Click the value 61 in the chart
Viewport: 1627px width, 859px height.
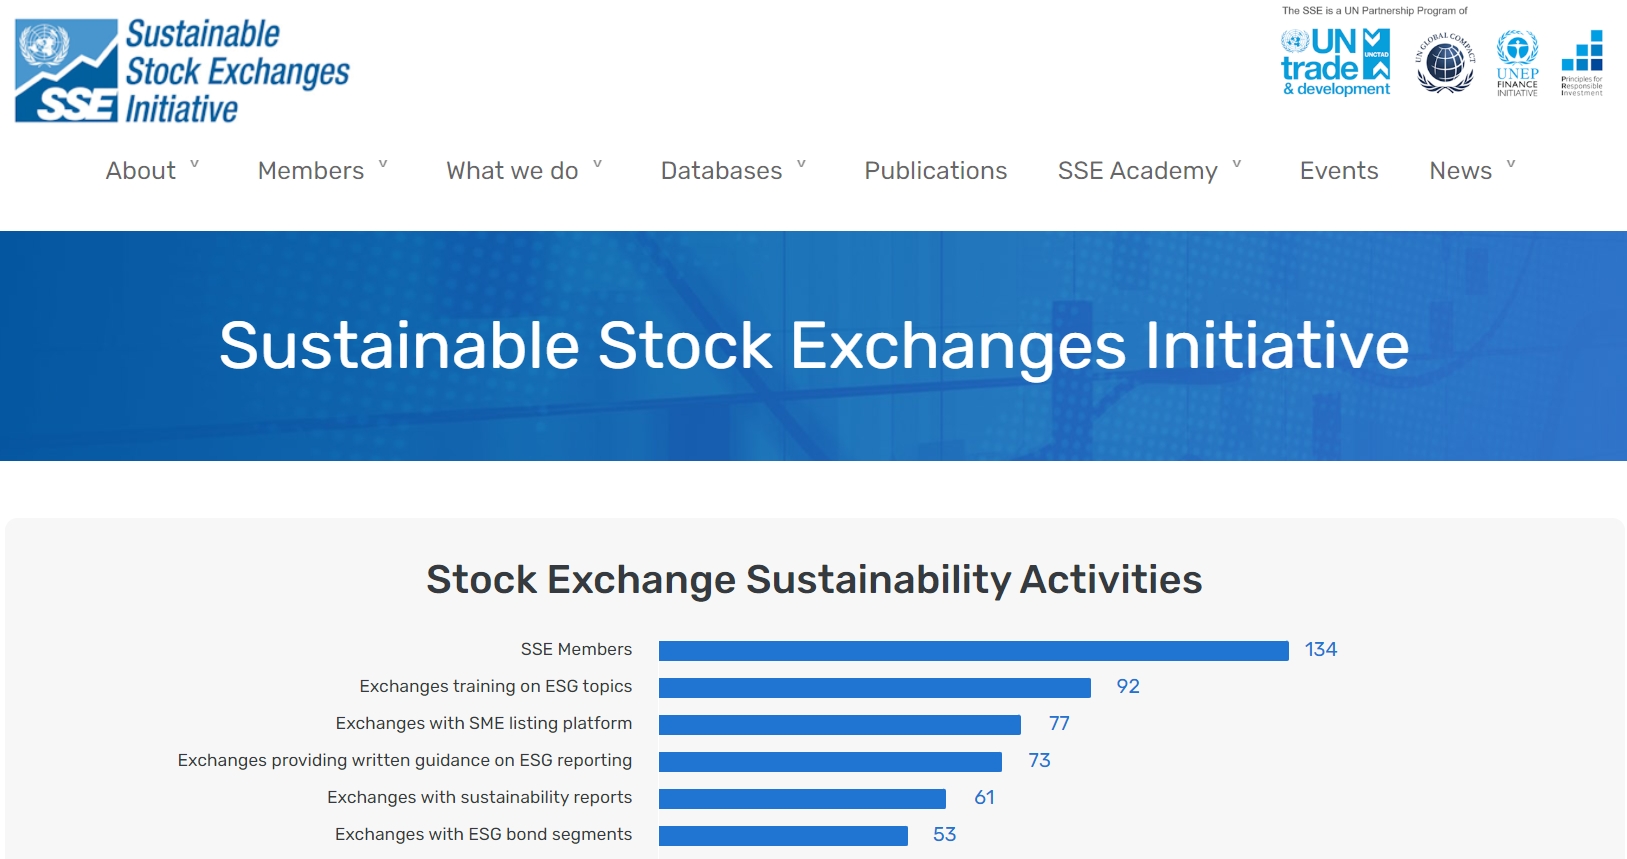[985, 797]
